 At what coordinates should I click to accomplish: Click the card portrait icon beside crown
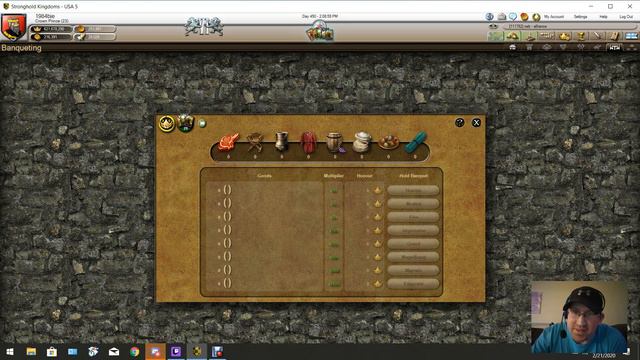point(185,123)
